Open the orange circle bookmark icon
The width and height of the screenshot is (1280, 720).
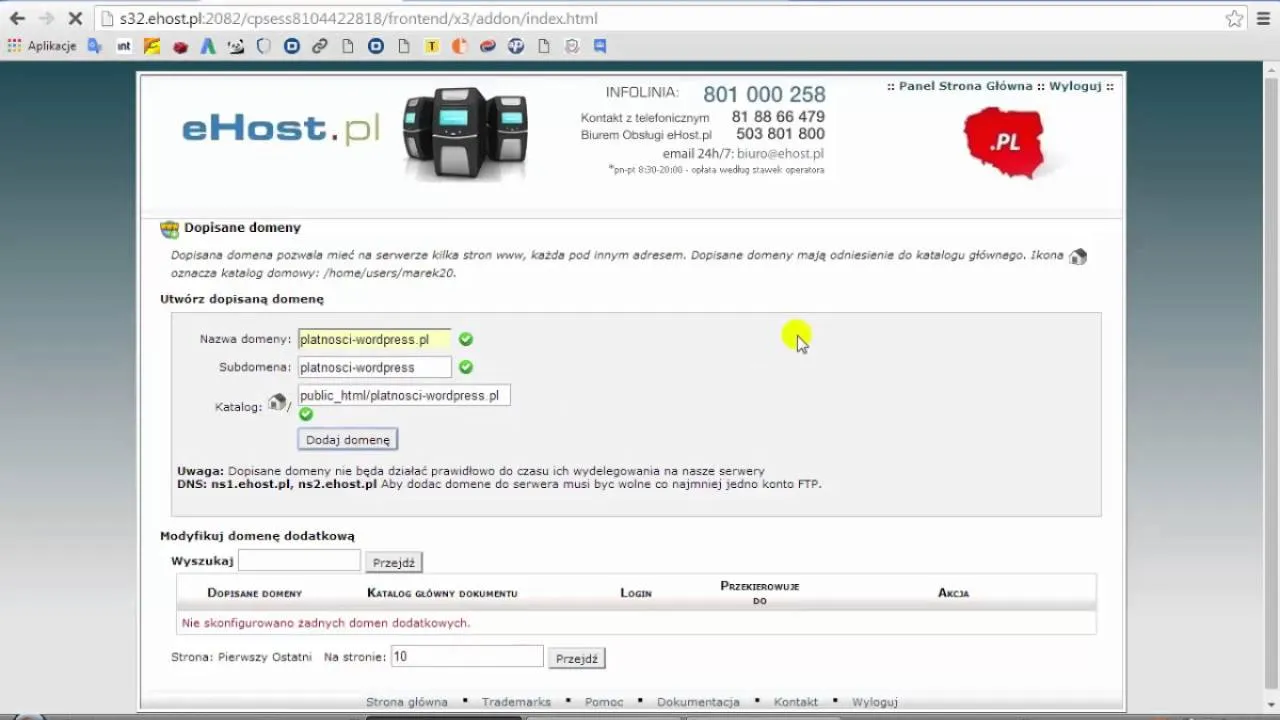460,46
